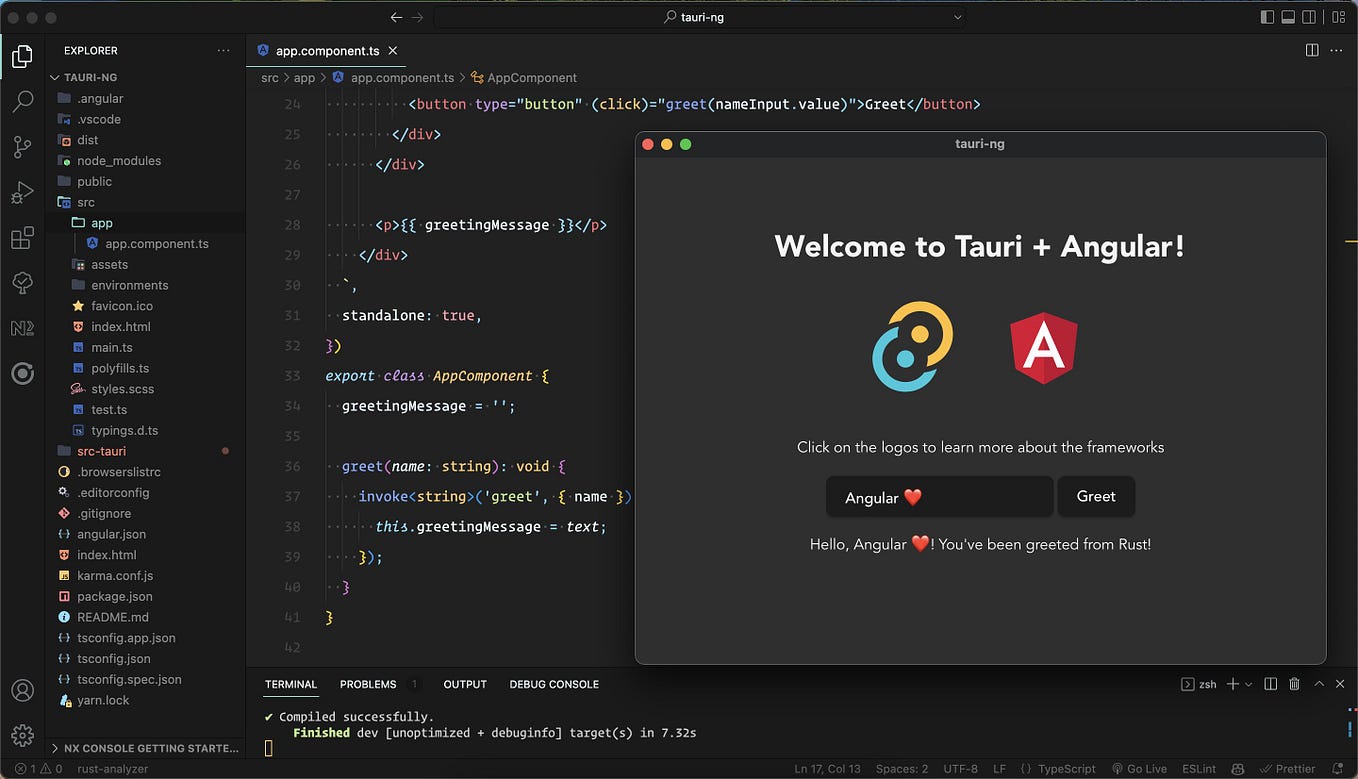Image resolution: width=1358 pixels, height=779 pixels.
Task: Click the Angular logo in the app window
Action: point(1044,347)
